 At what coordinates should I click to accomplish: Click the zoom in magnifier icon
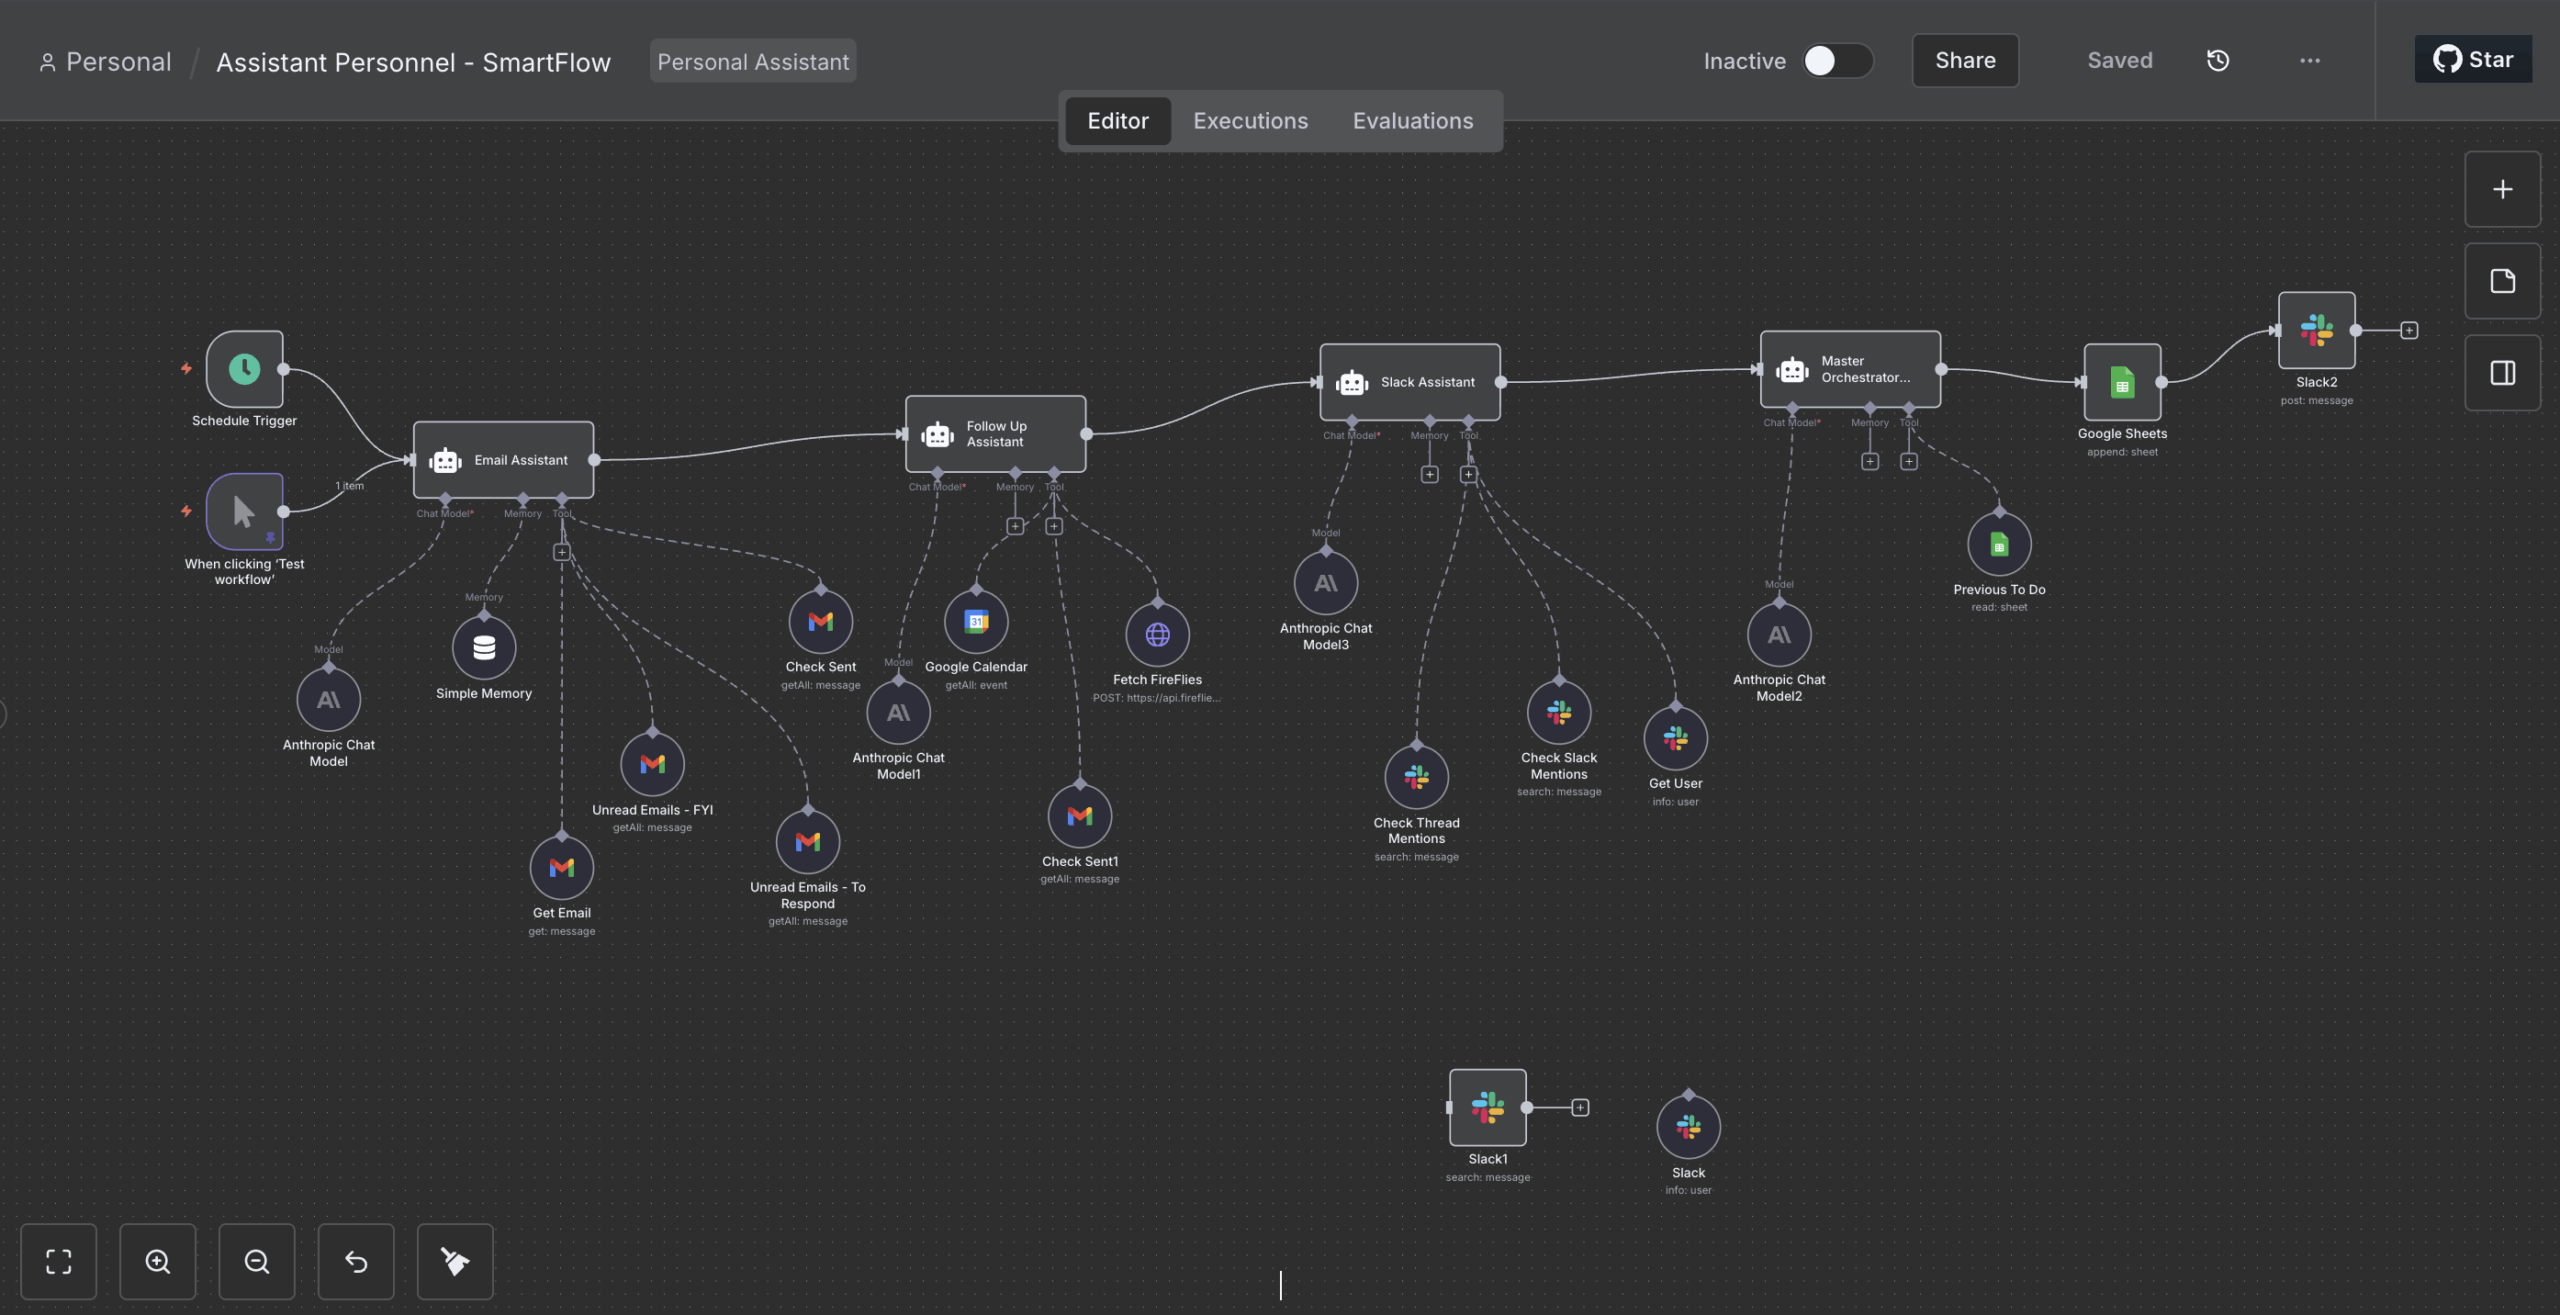click(158, 1261)
